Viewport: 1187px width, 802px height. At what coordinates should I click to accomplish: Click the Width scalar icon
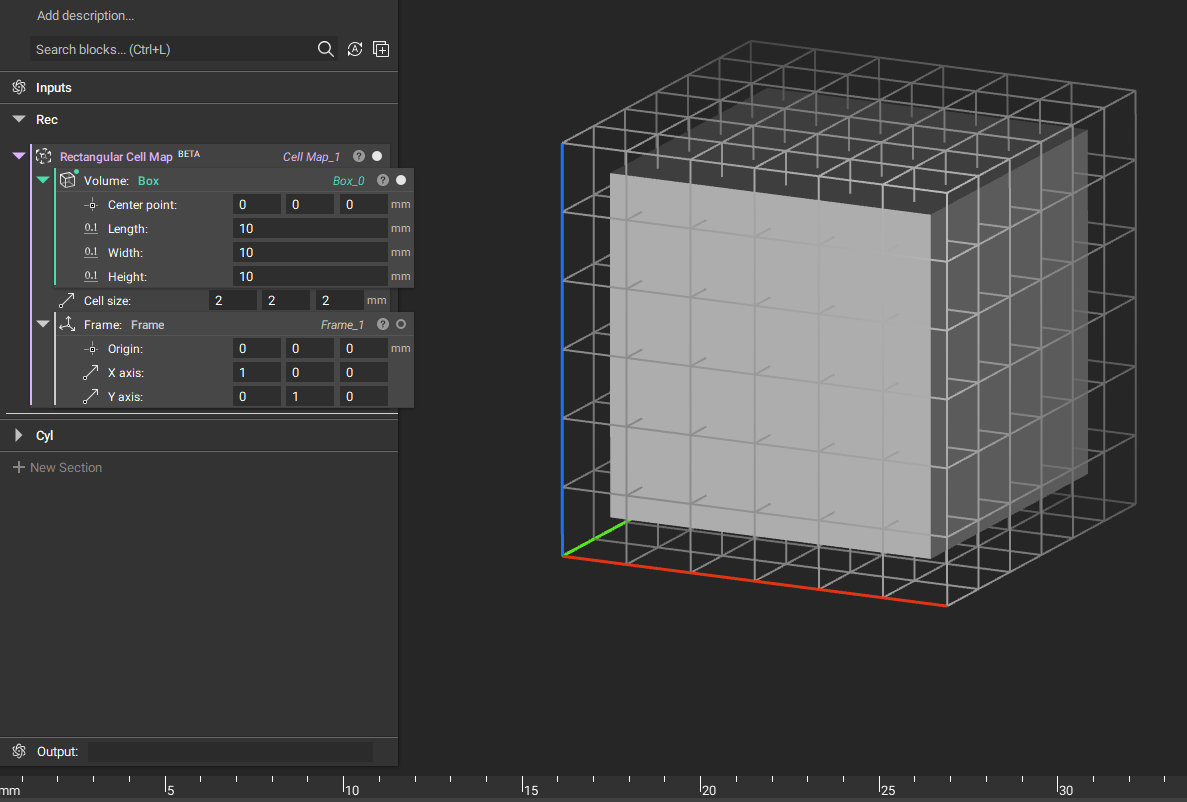click(x=91, y=252)
